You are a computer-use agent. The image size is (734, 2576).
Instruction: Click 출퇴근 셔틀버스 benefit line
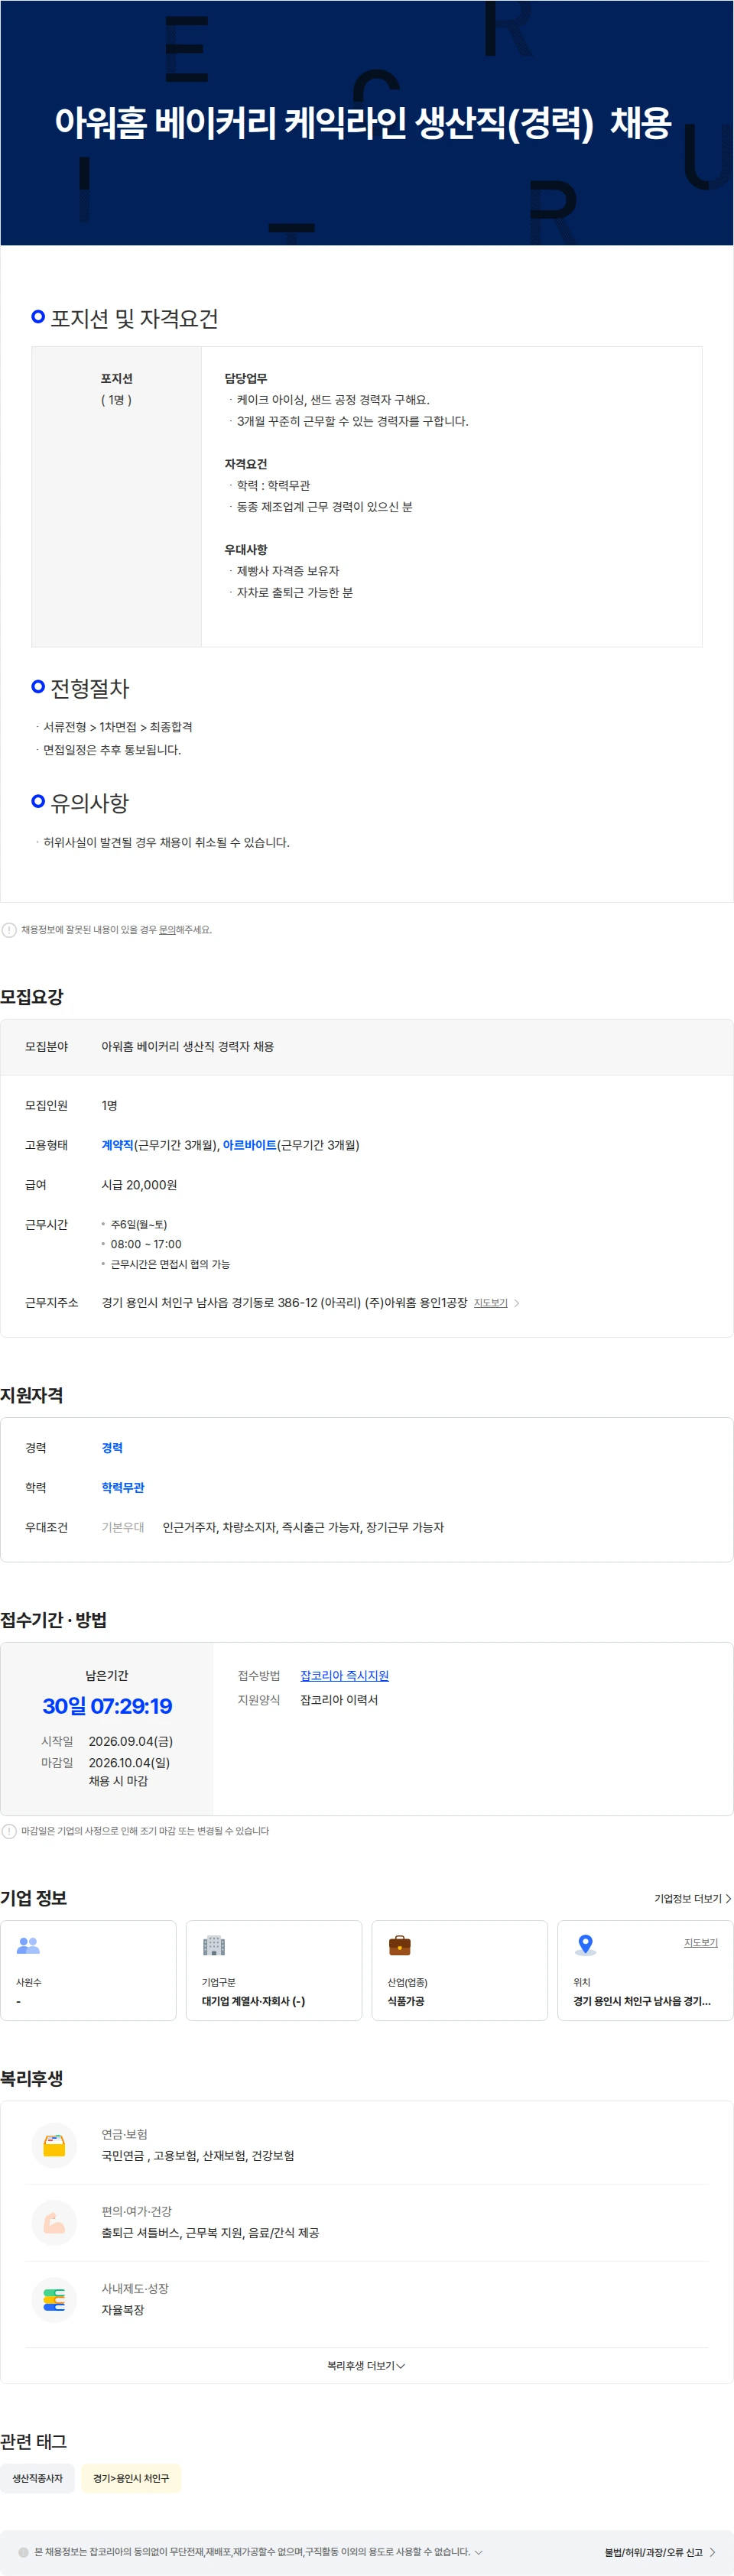(x=210, y=2233)
